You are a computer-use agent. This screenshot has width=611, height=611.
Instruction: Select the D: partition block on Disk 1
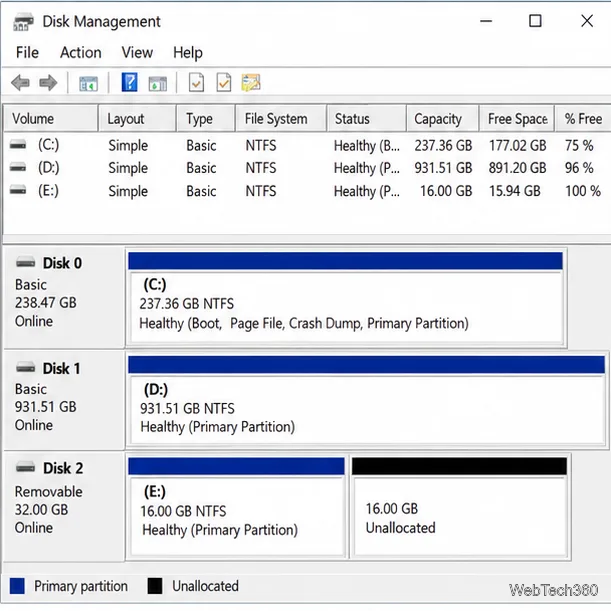(x=366, y=400)
